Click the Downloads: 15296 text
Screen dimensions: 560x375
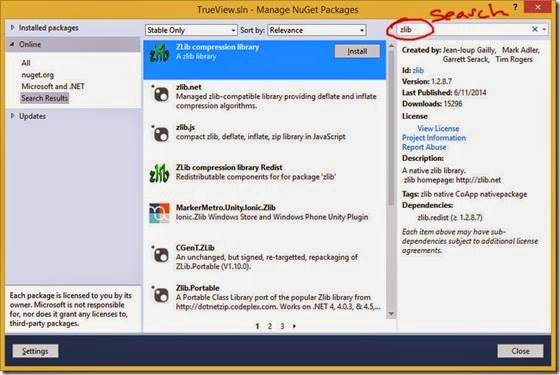432,104
